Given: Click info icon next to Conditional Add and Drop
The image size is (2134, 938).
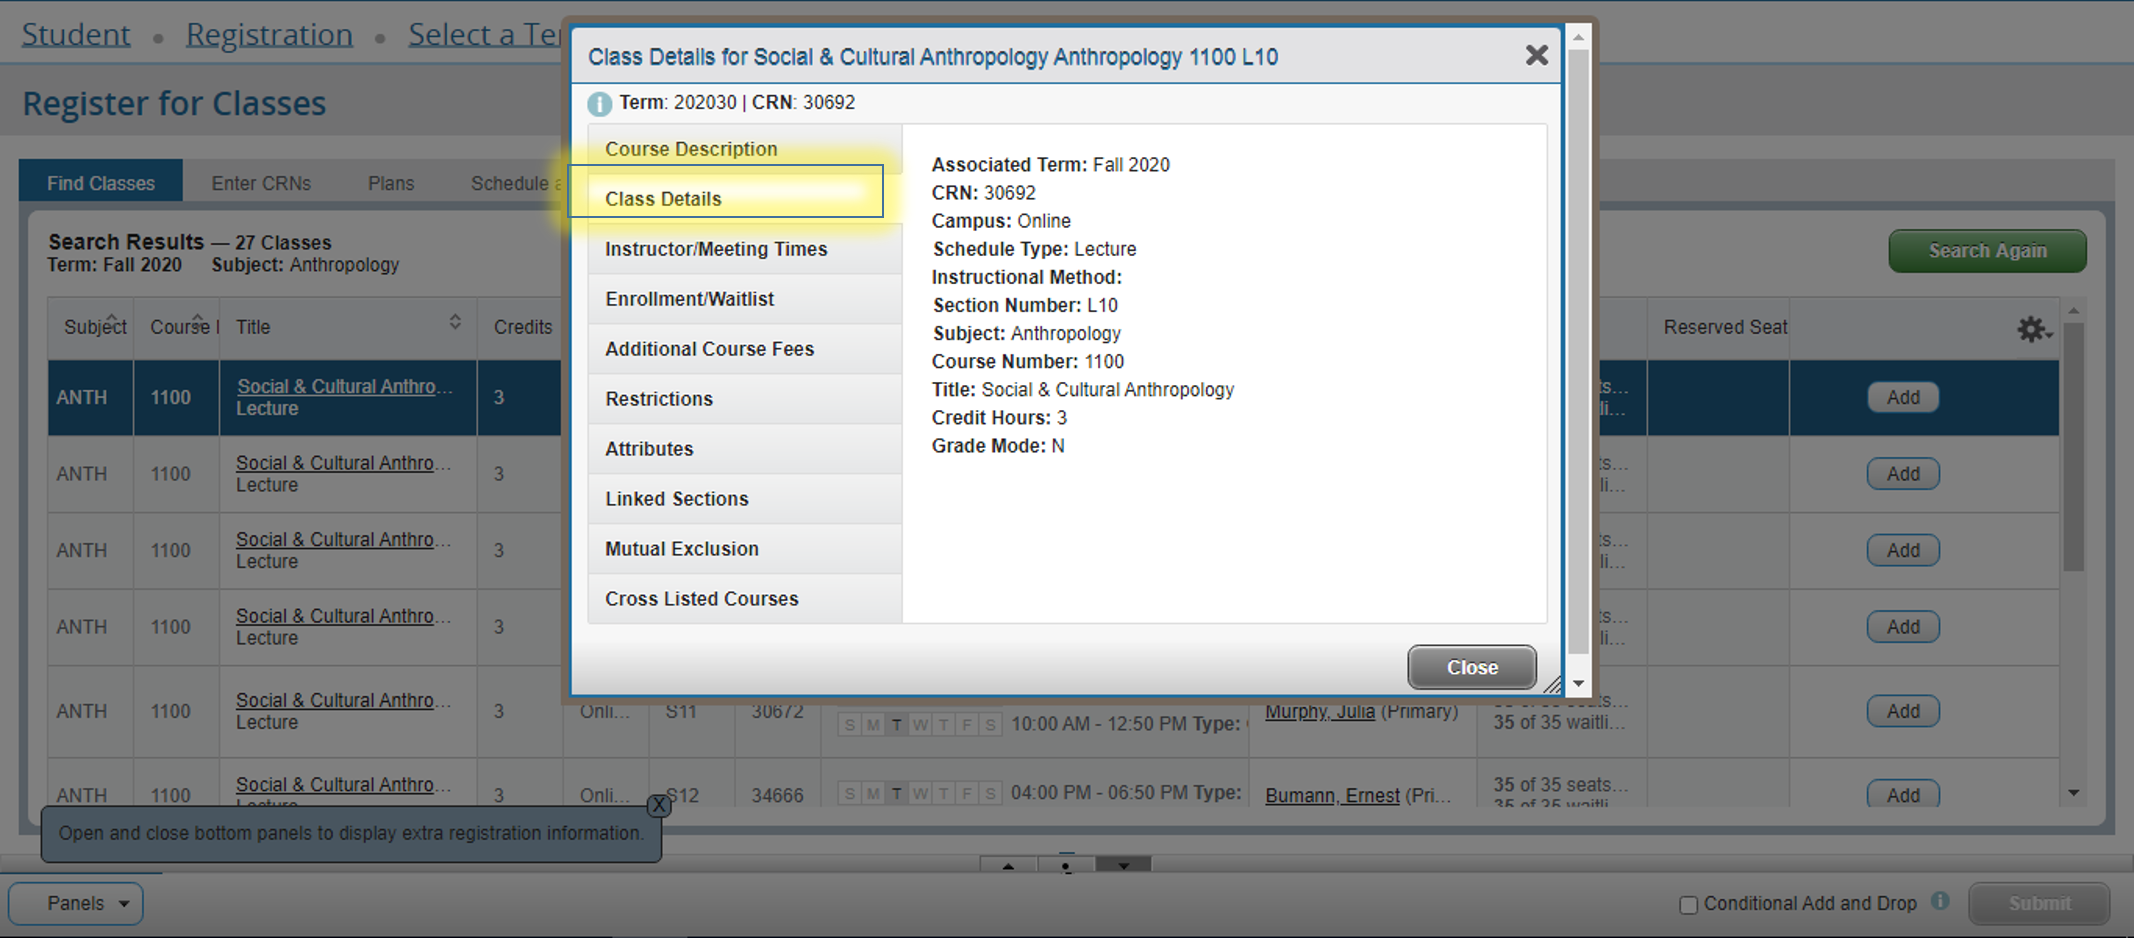Looking at the screenshot, I should tap(1941, 901).
